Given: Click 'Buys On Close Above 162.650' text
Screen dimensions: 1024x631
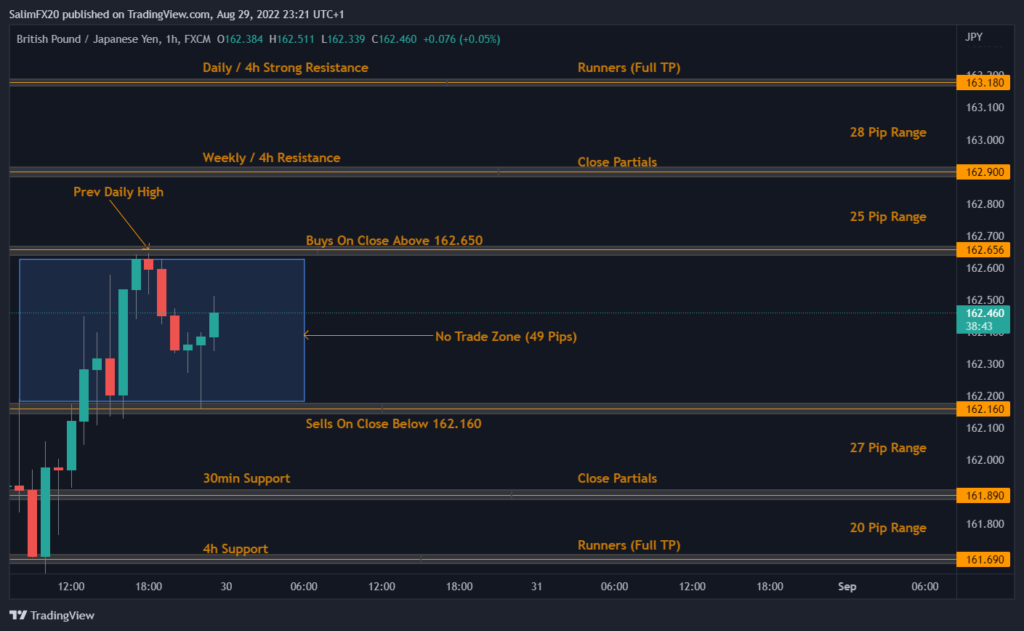Looking at the screenshot, I should click(x=394, y=241).
